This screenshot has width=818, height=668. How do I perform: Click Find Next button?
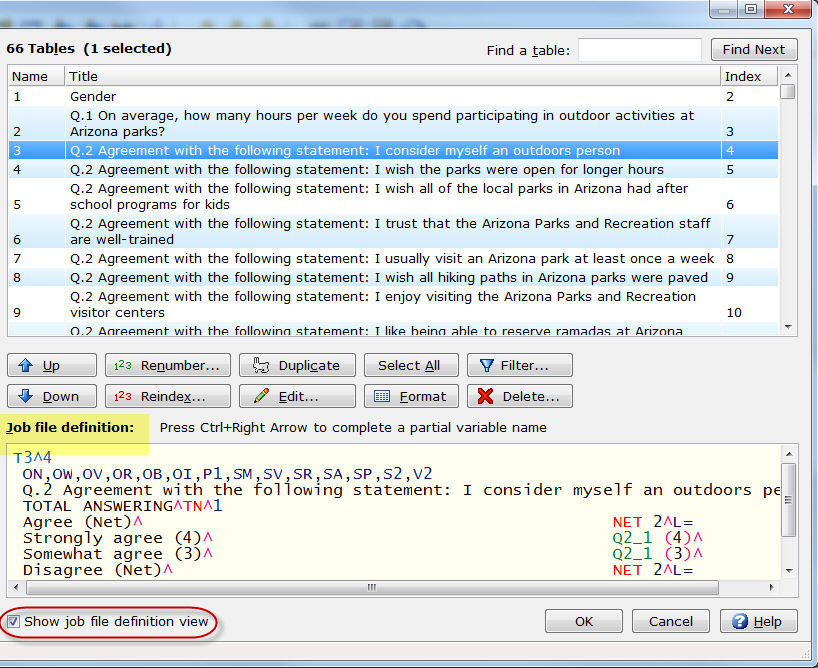(x=754, y=50)
